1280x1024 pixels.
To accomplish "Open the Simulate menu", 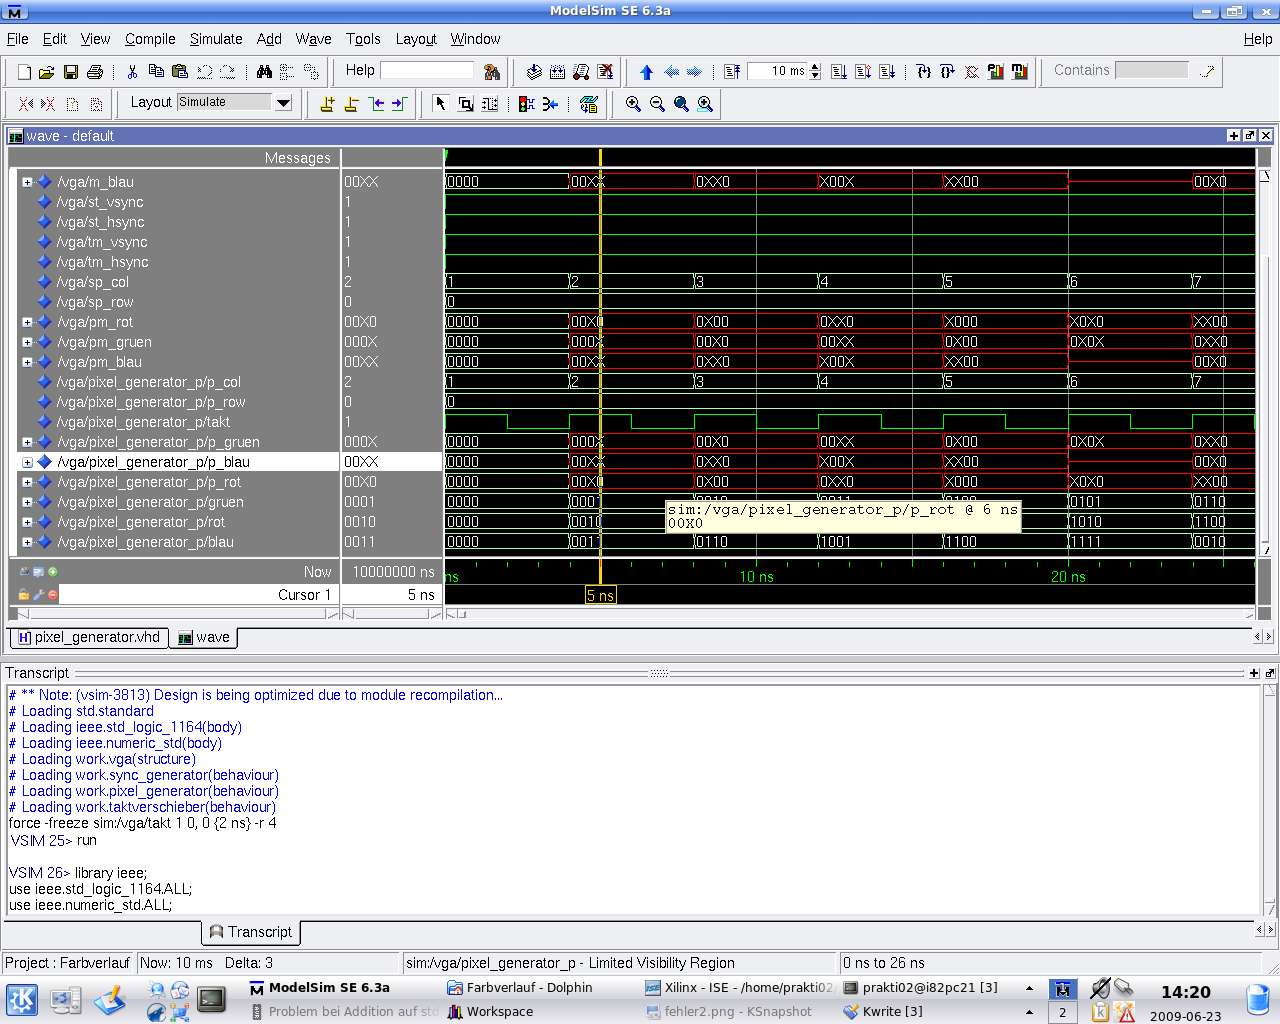I will pos(216,39).
